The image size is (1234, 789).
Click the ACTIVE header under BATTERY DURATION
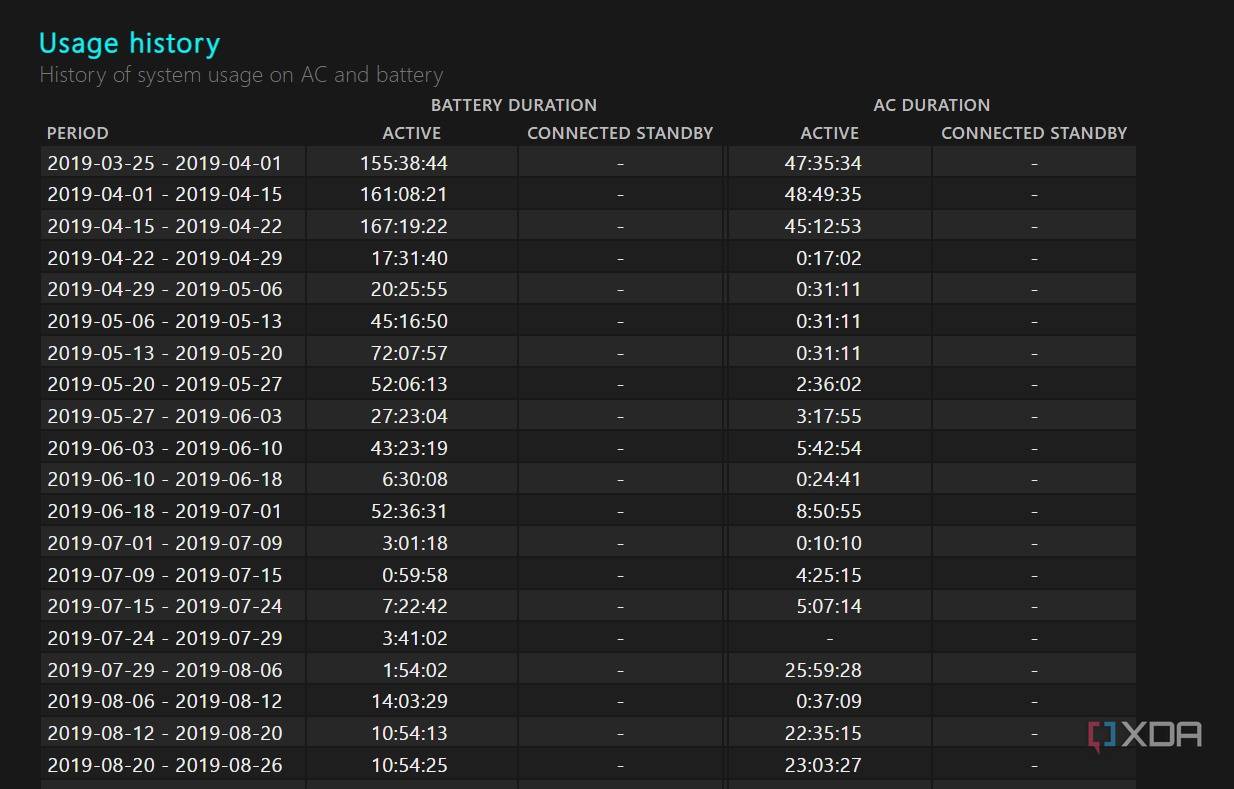412,133
